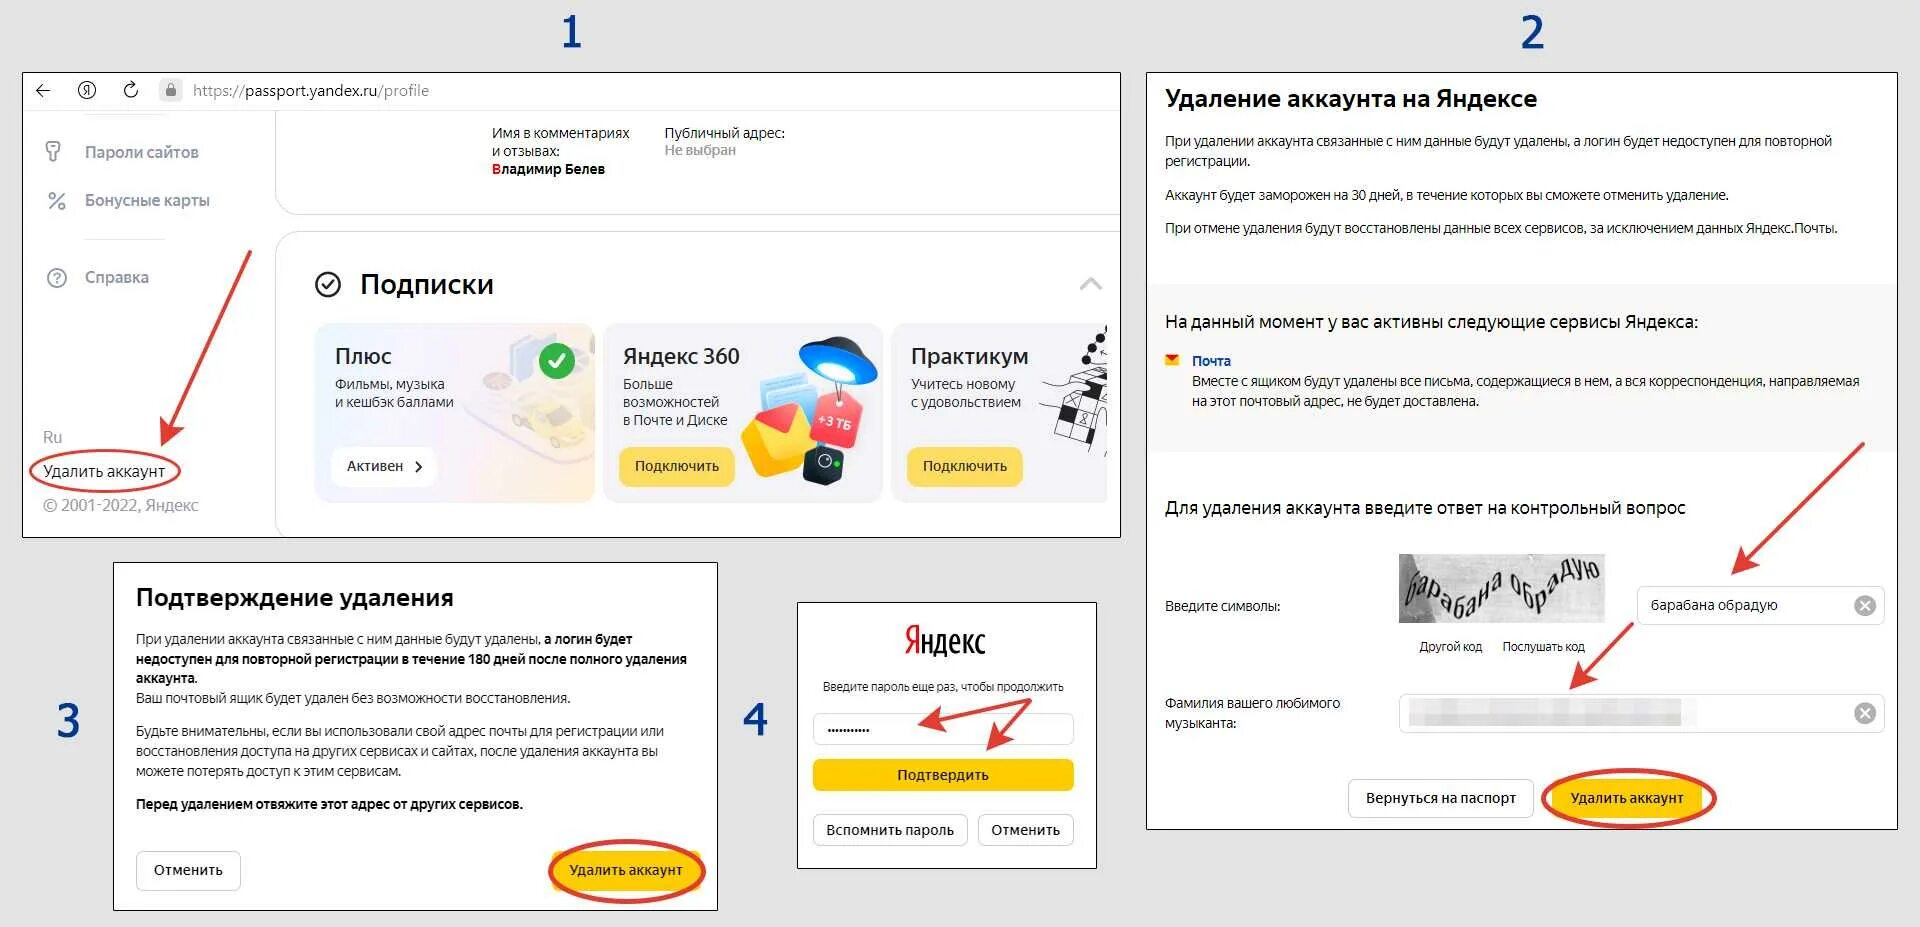Click Удалить аккаунт button in step 2
Image resolution: width=1920 pixels, height=927 pixels.
[x=1627, y=798]
